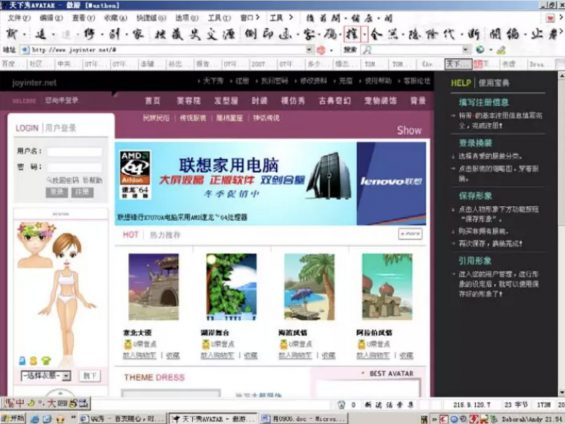This screenshot has width=565, height=424.
Task: Click the 中 input method indicator on the IME bar
Action: pyautogui.click(x=20, y=403)
